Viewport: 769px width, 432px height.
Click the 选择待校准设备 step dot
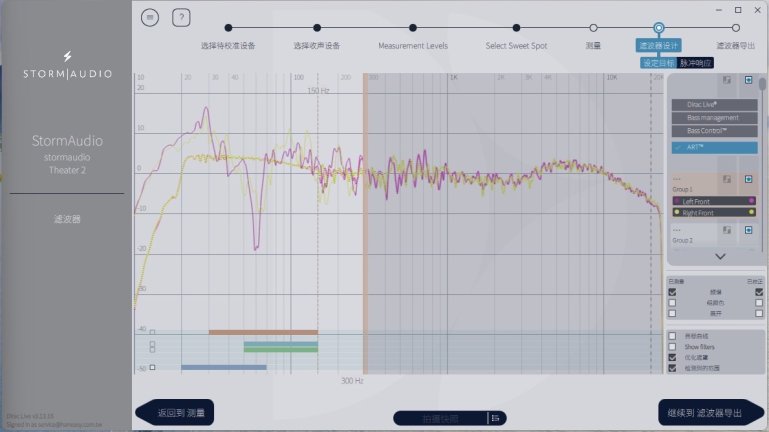228,28
